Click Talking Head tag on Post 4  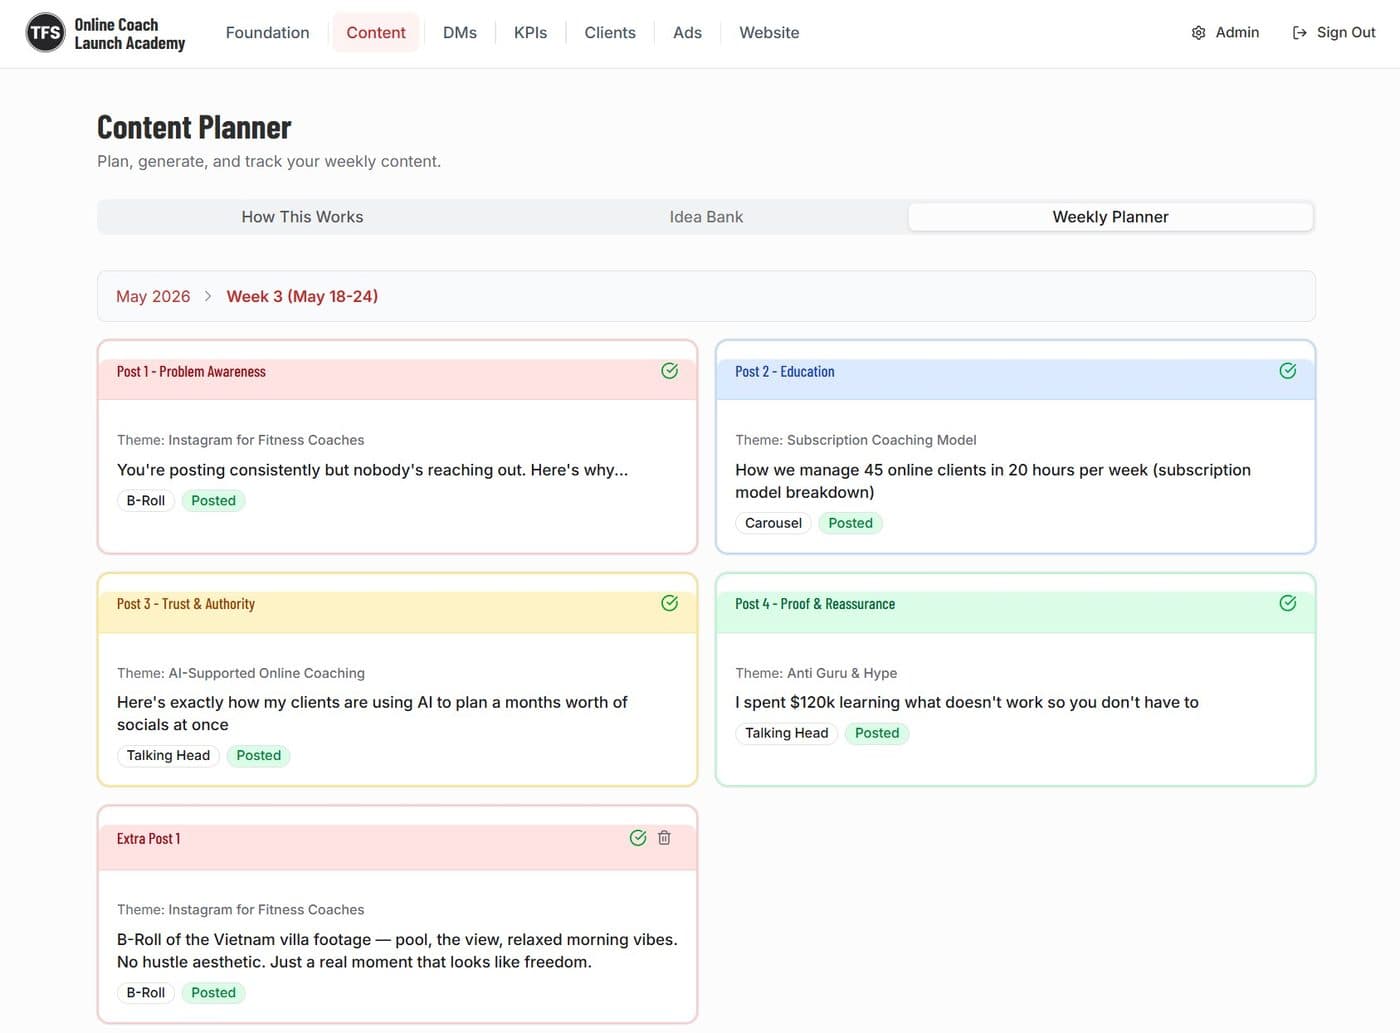(x=787, y=733)
